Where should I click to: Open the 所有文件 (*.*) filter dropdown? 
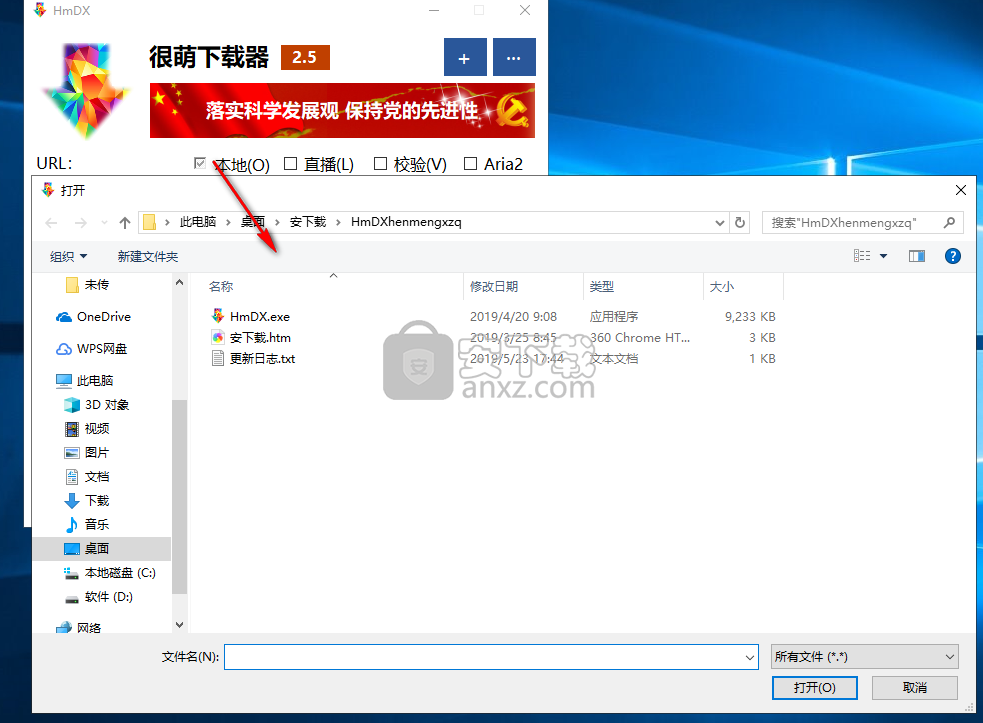(865, 657)
